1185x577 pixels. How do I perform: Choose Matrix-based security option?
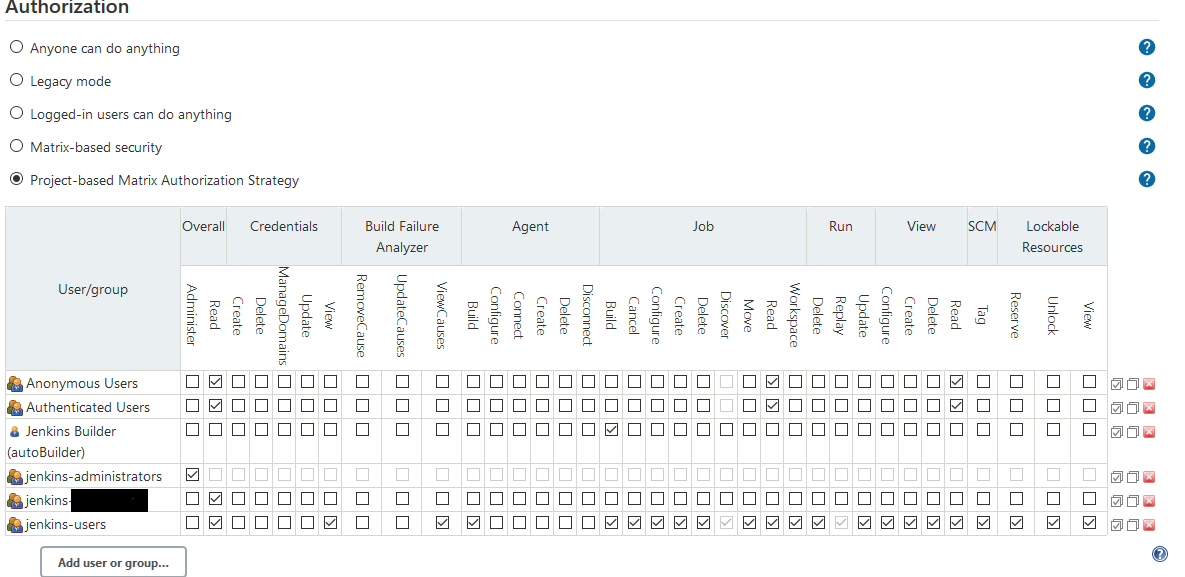(16, 146)
